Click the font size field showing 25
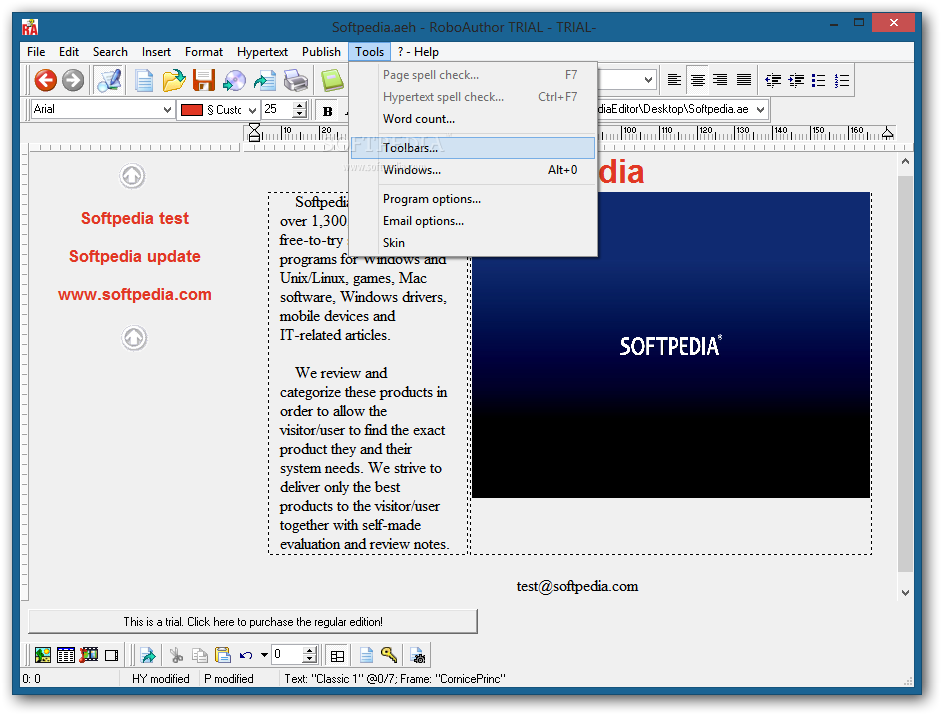Image resolution: width=942 pixels, height=715 pixels. [x=277, y=109]
